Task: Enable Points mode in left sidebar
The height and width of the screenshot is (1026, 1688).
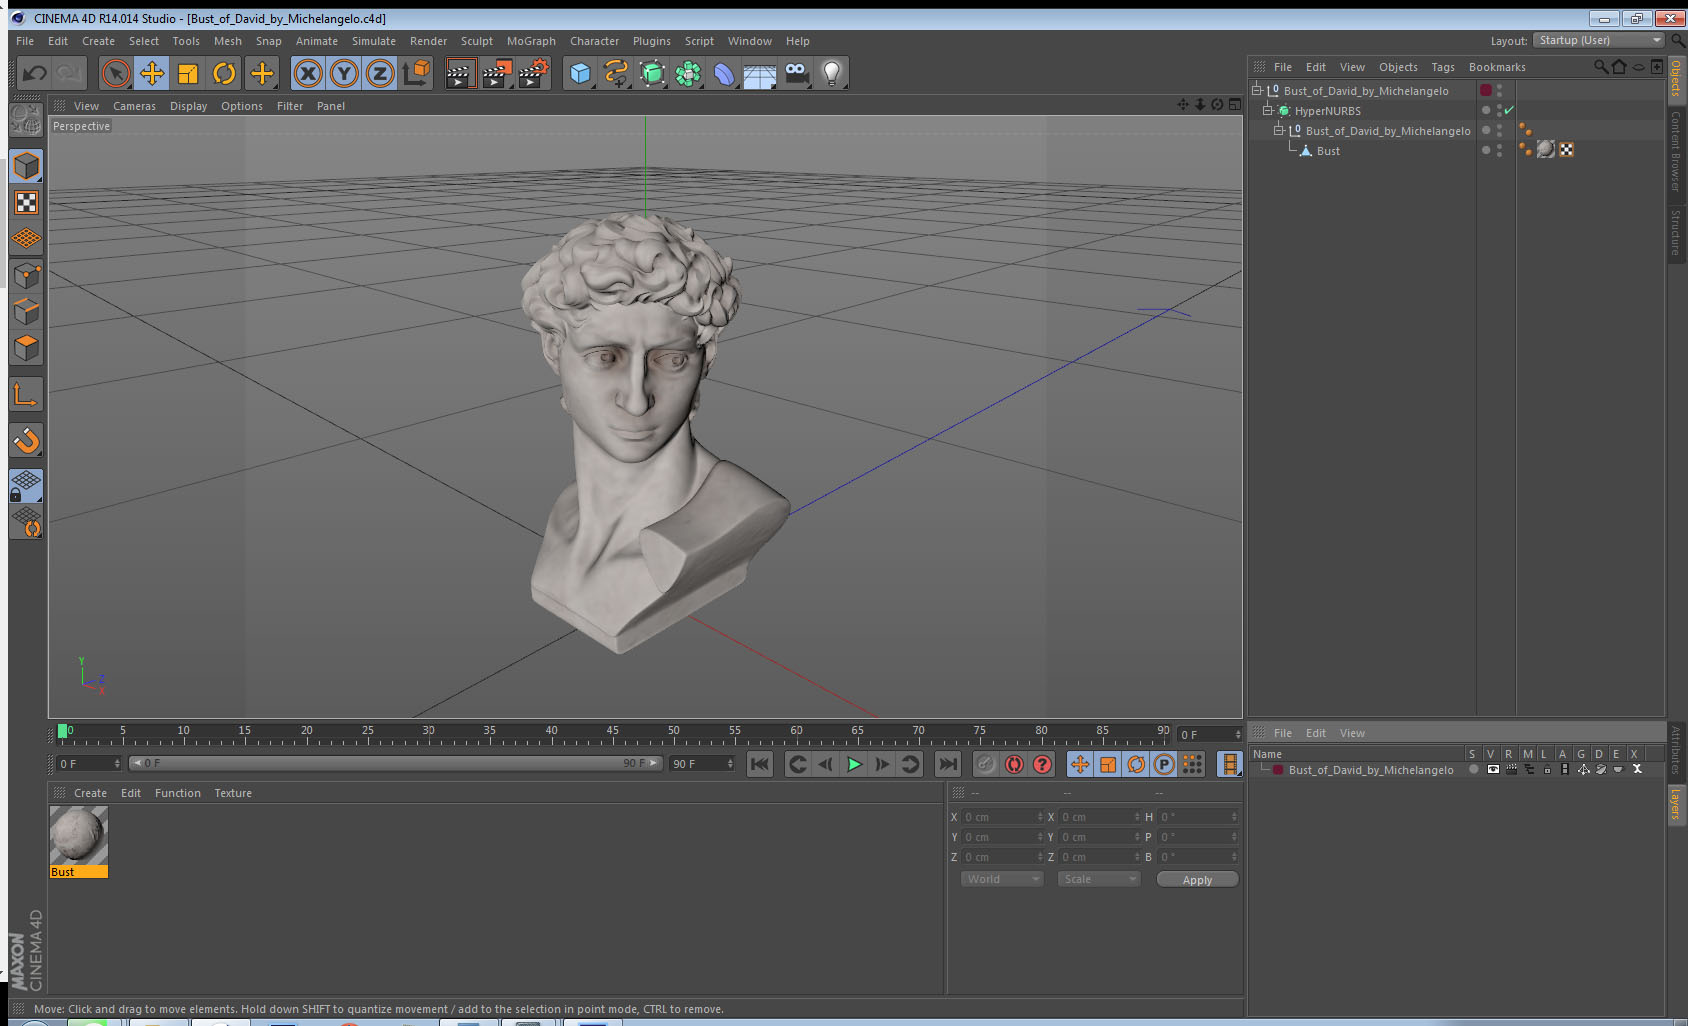Action: (x=26, y=275)
